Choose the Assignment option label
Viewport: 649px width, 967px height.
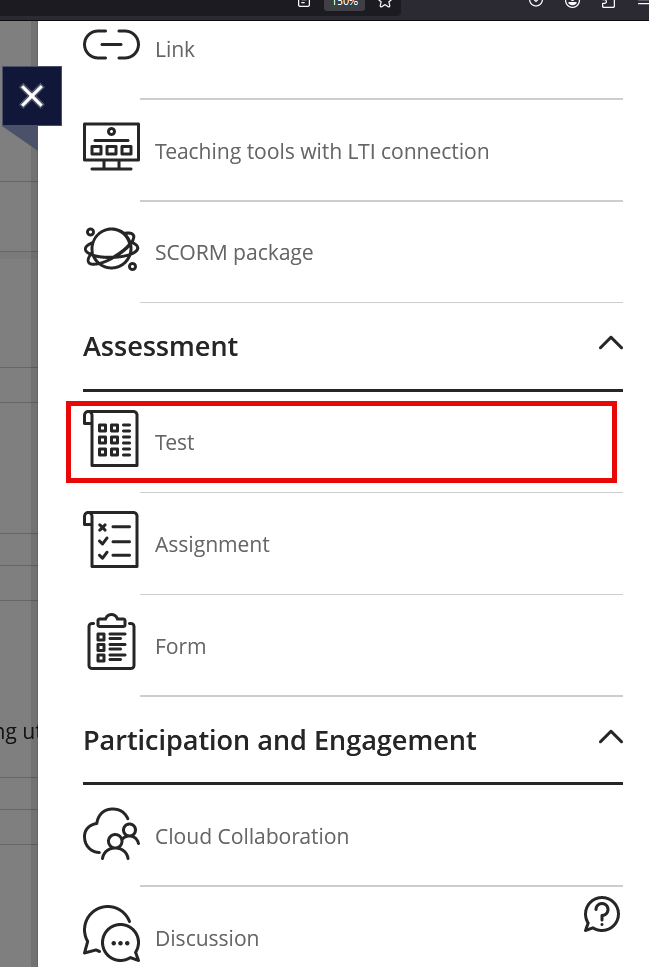click(212, 544)
